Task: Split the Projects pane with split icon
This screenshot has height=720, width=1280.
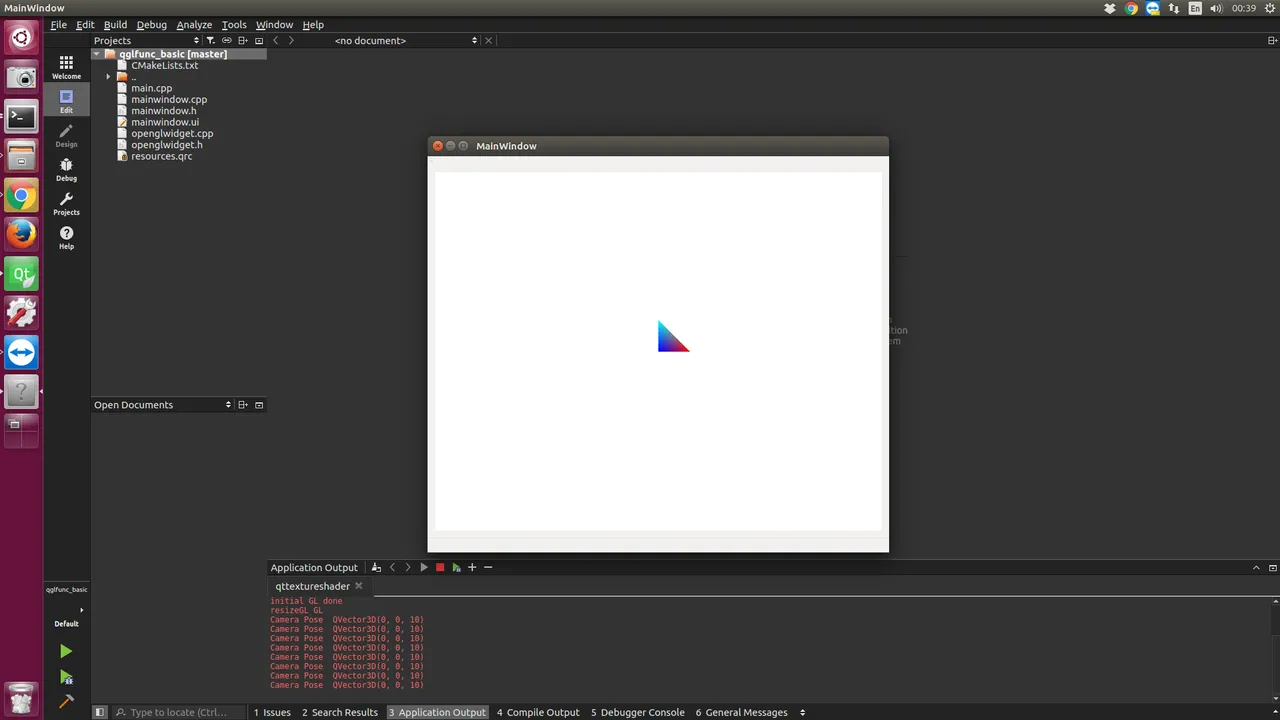Action: coord(243,41)
